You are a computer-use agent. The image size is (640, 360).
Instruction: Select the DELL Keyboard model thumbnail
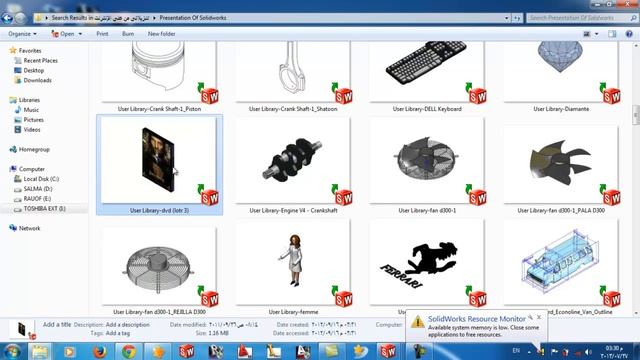[427, 72]
